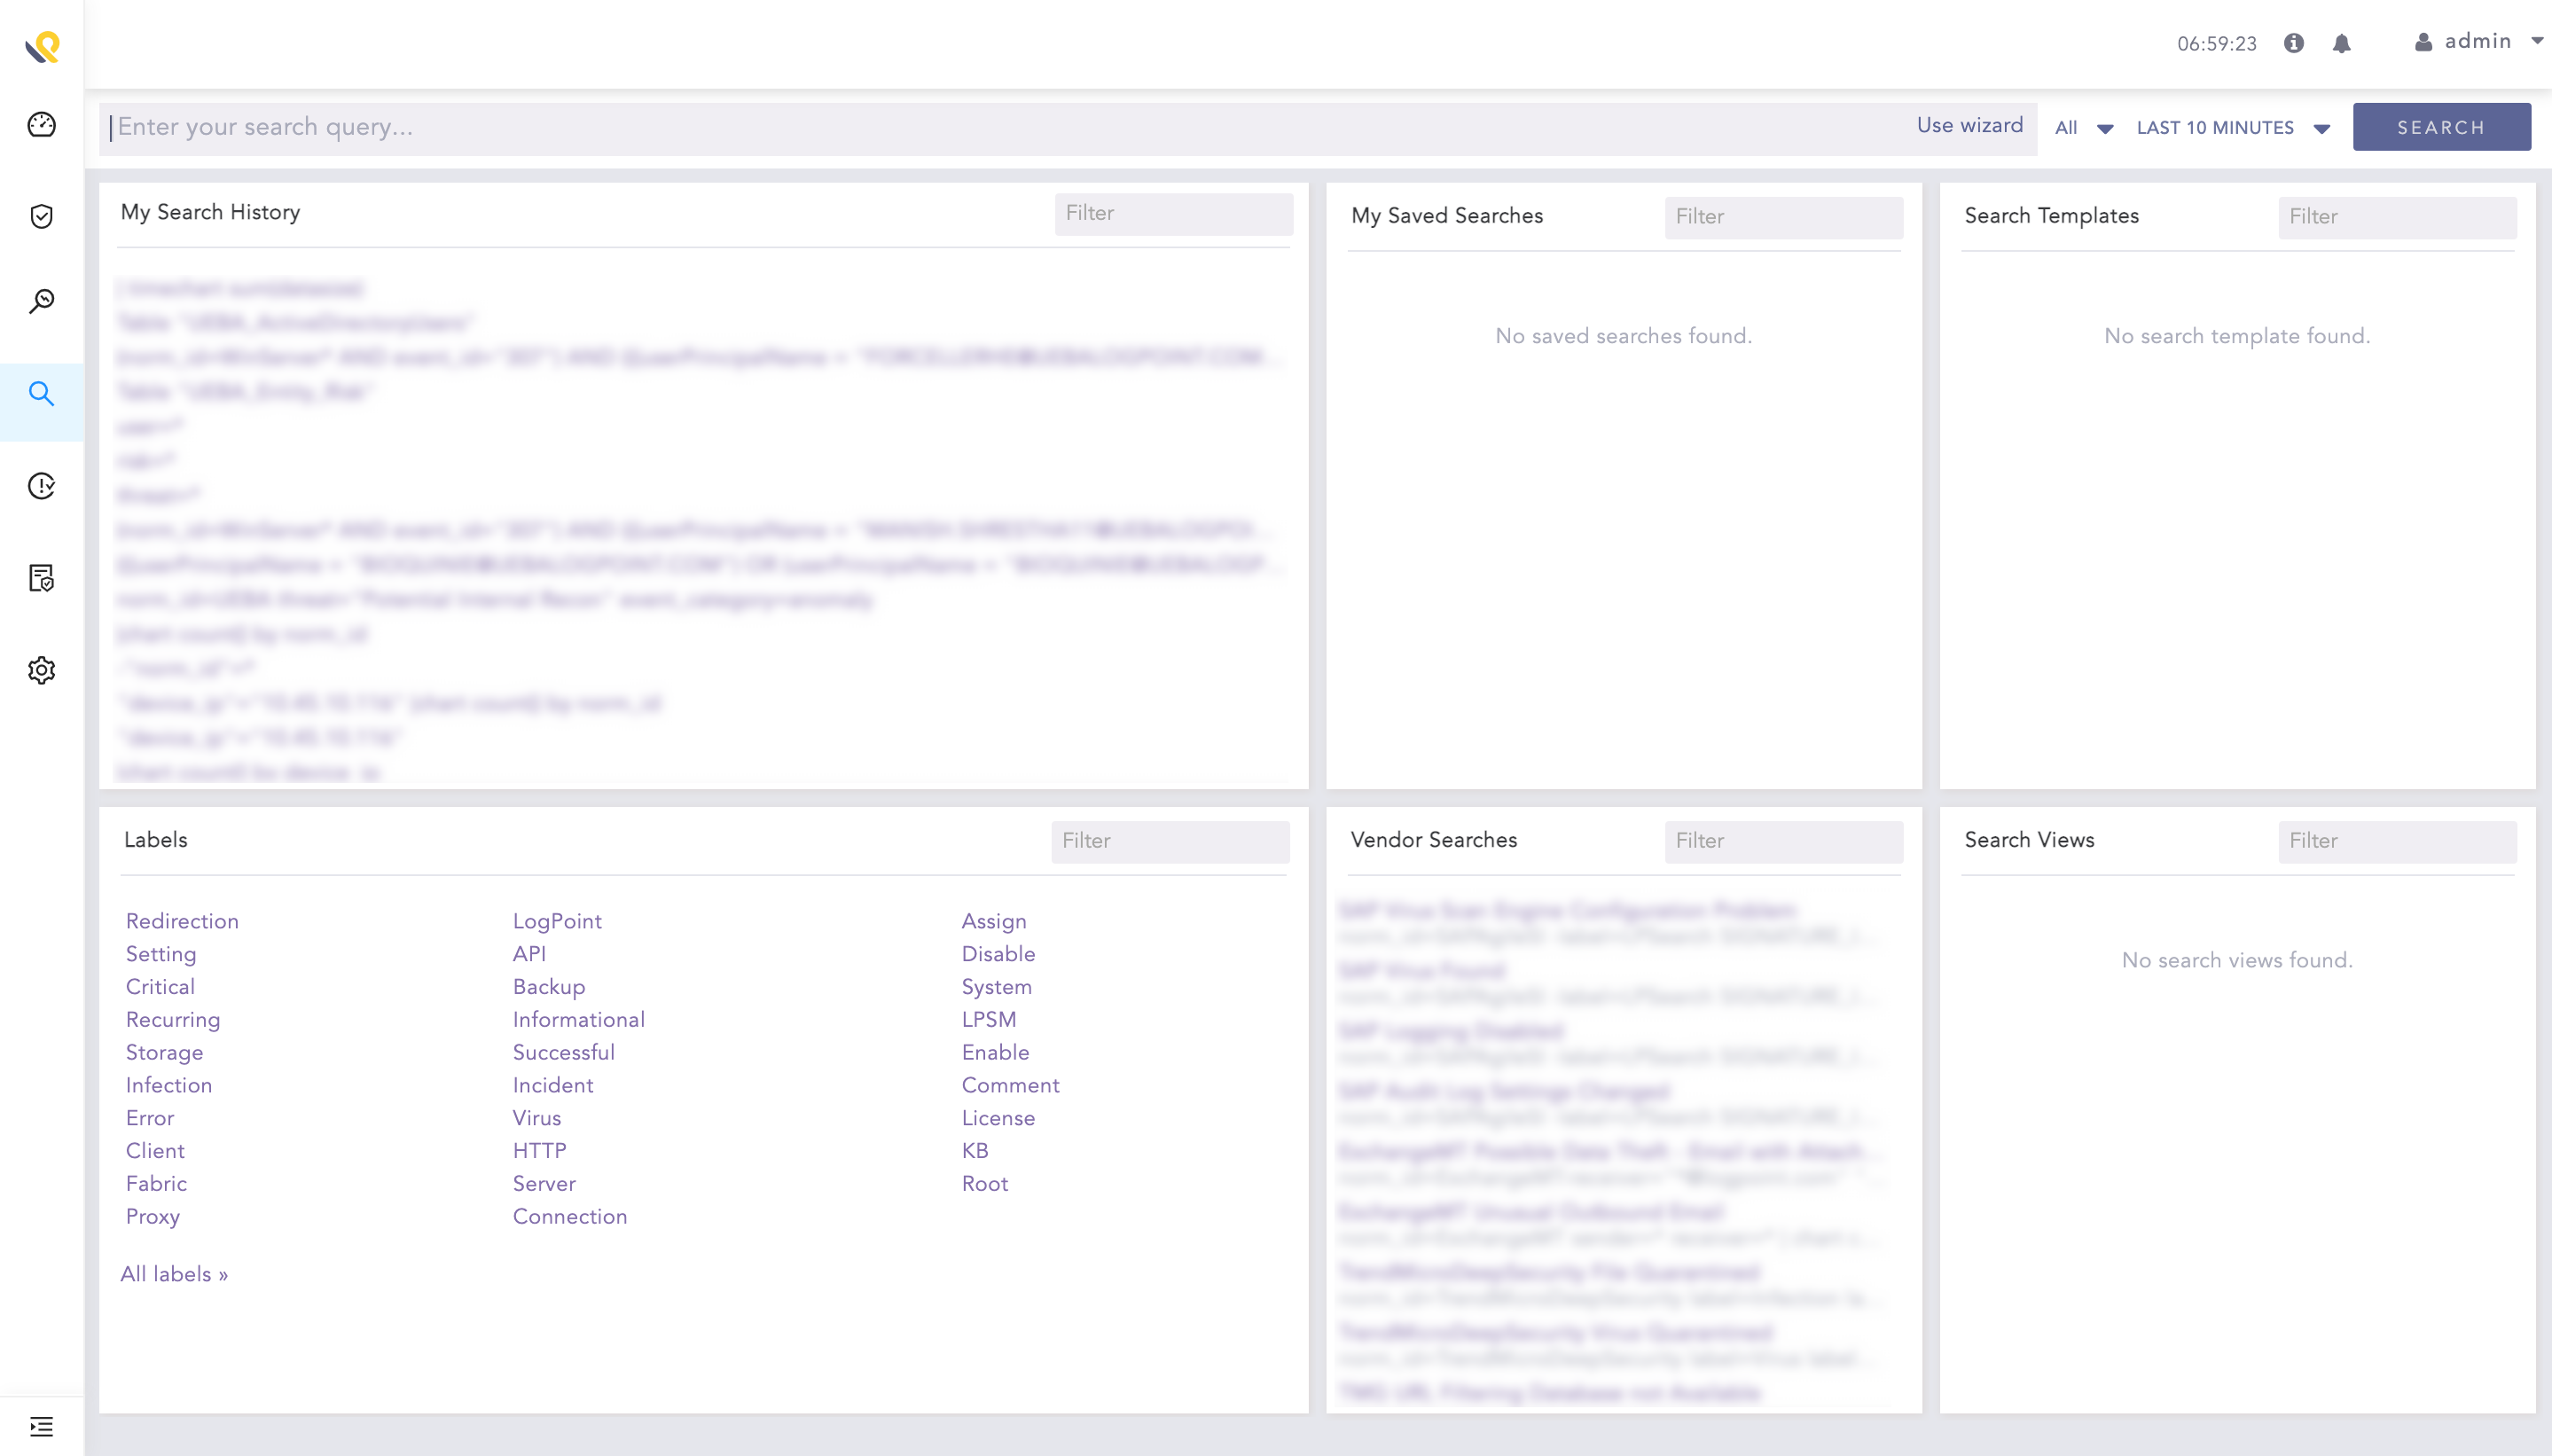Open the investigate magnifier-with-lightning icon
This screenshot has height=1456, width=2552.
click(x=41, y=301)
